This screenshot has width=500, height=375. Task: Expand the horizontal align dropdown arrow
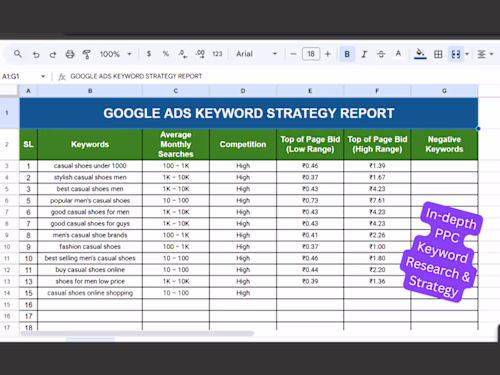[x=492, y=54]
